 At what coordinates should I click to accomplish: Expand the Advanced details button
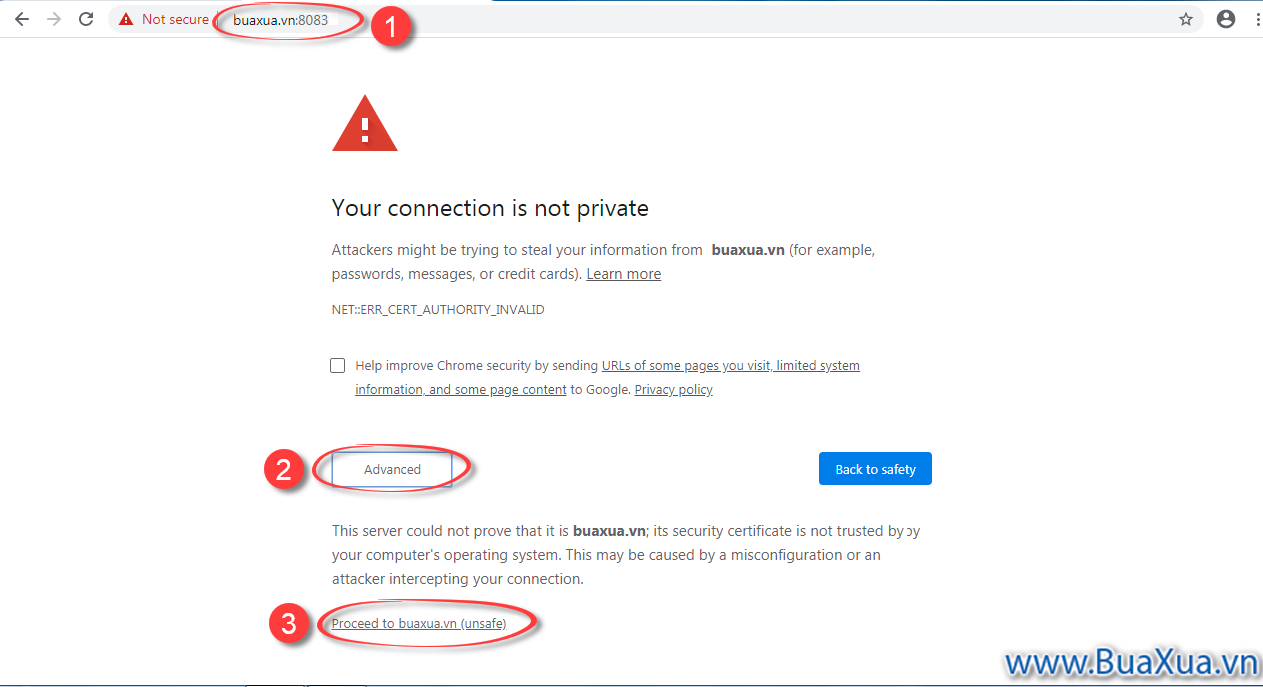pyautogui.click(x=392, y=469)
